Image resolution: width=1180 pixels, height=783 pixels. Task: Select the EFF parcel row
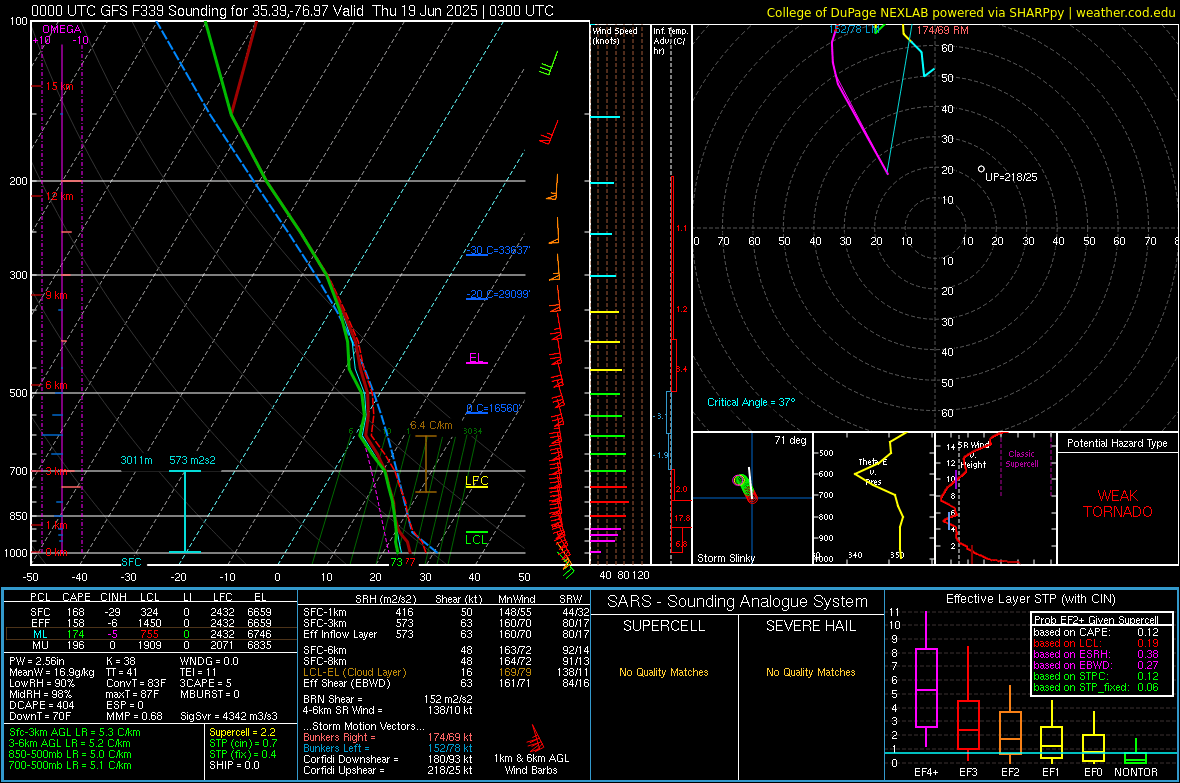click(150, 623)
